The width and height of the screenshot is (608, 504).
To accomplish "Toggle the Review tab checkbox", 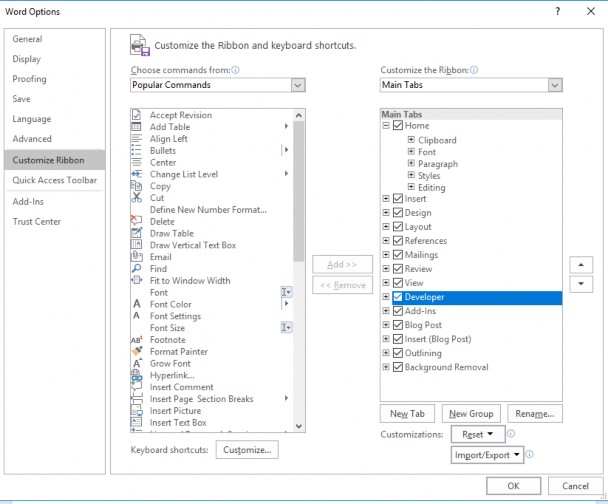I will point(398,268).
